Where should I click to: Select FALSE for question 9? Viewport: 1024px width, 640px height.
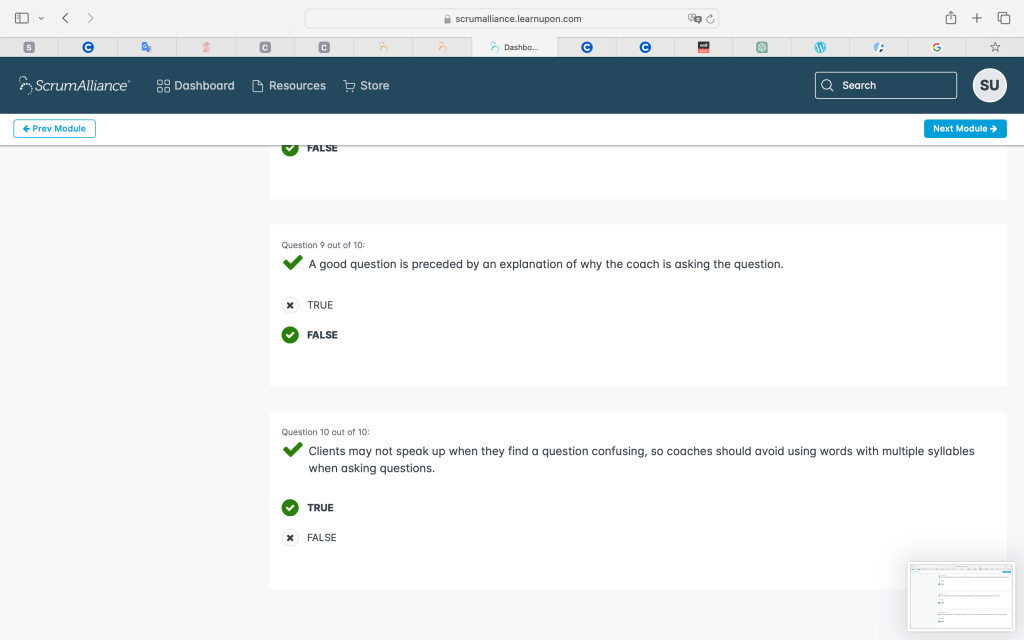point(291,335)
